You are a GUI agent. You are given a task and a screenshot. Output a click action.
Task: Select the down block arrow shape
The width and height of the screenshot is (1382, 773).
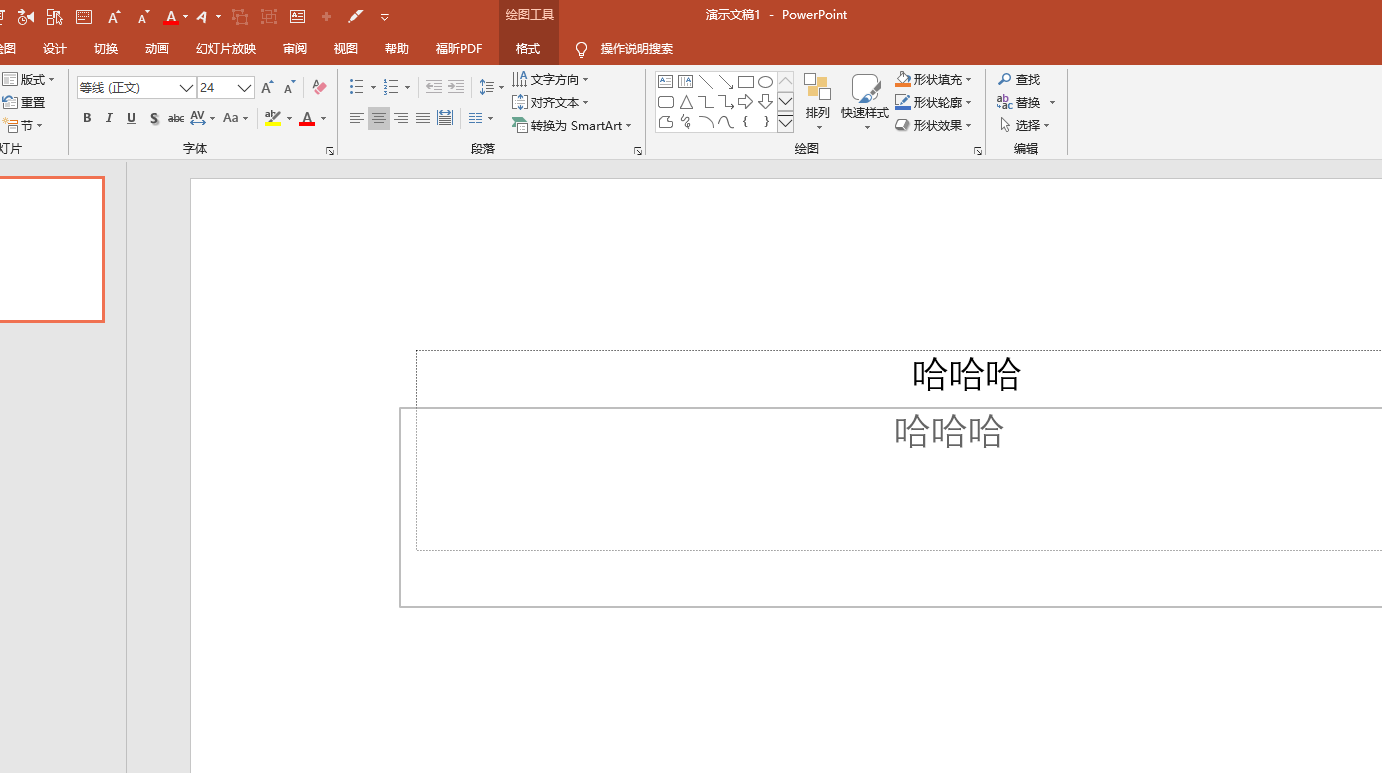765,102
